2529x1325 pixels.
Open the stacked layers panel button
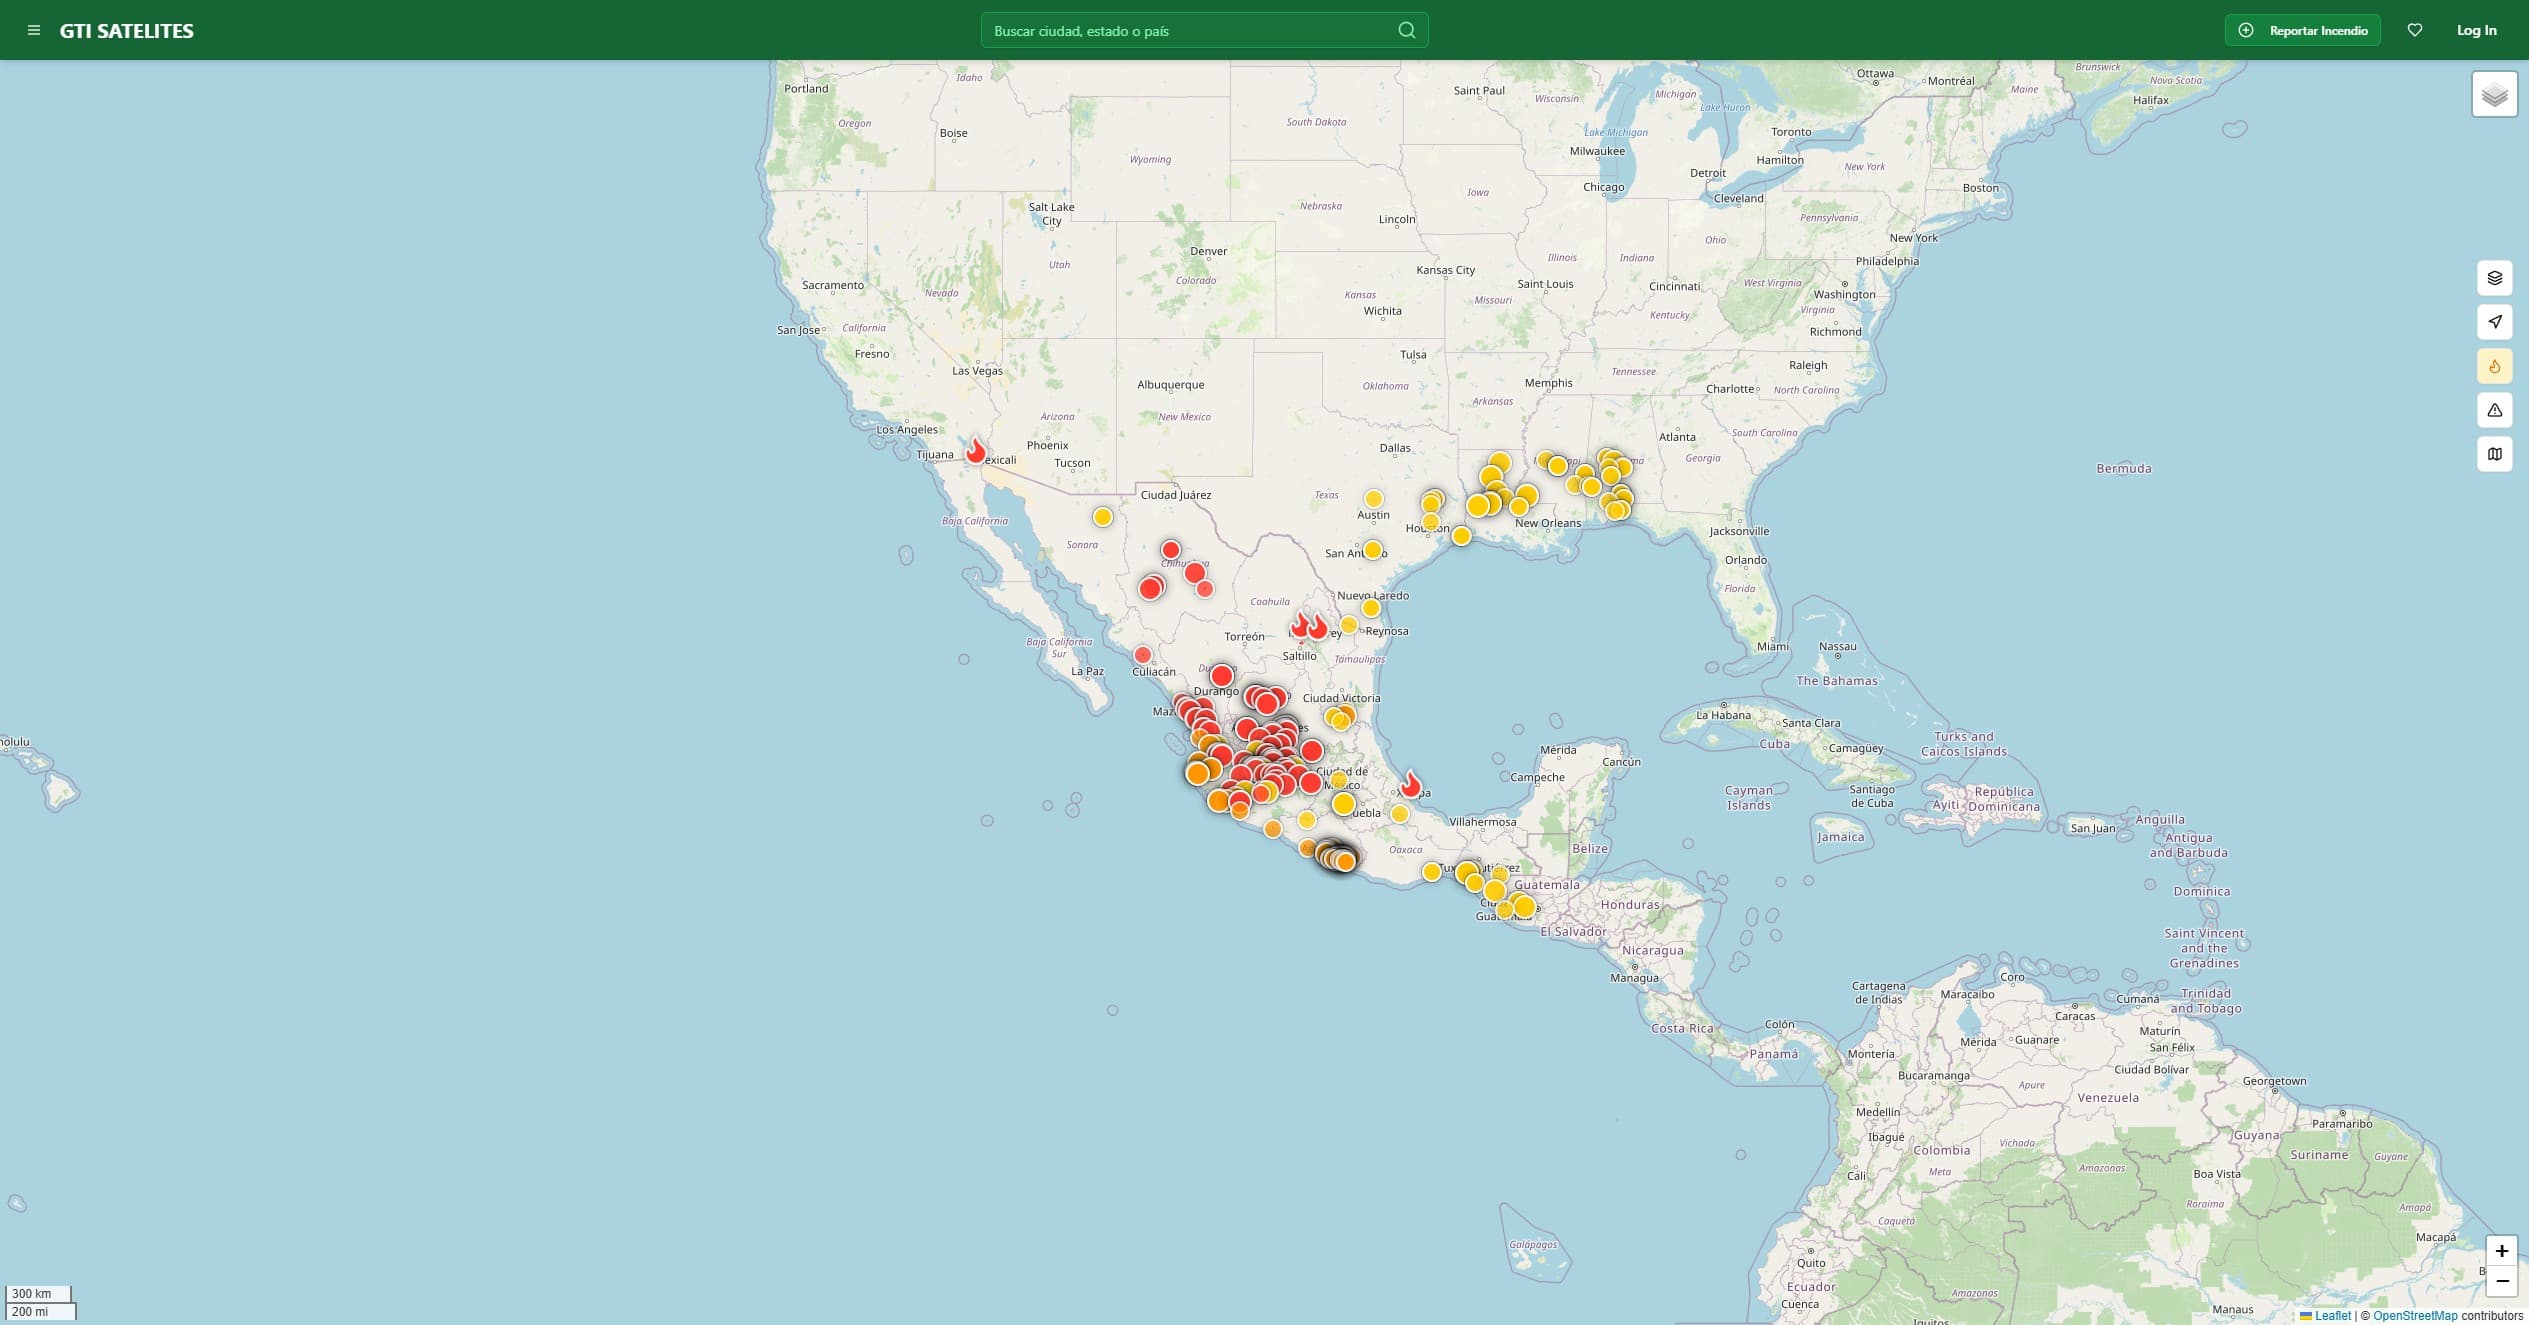pyautogui.click(x=2494, y=278)
